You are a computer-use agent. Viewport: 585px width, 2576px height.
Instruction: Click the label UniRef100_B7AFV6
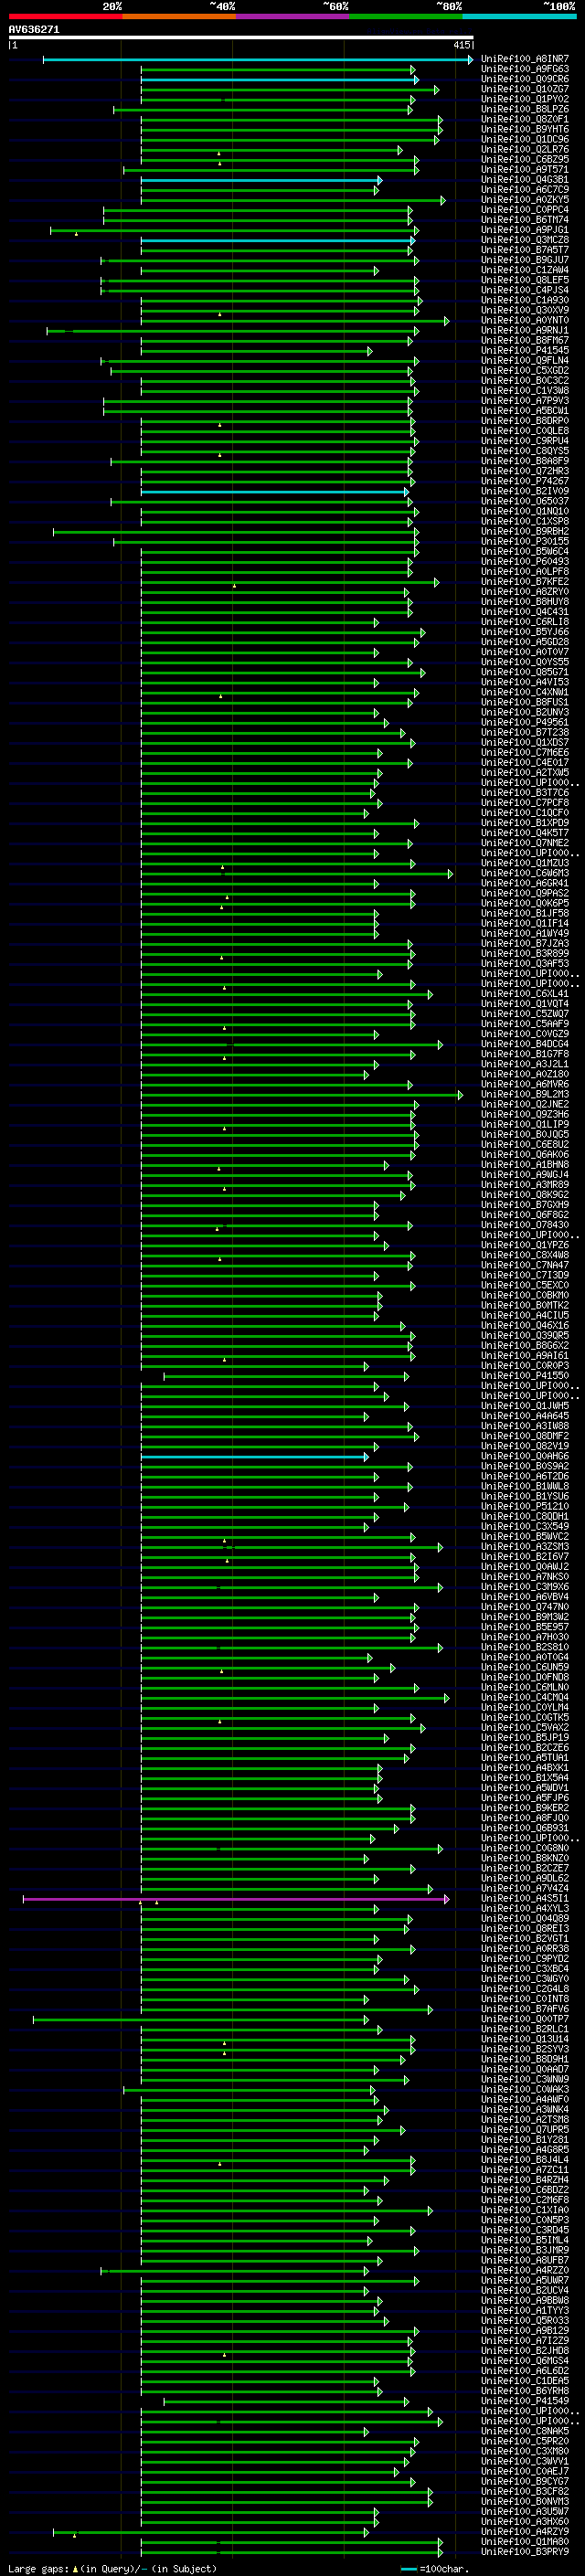pyautogui.click(x=524, y=2008)
